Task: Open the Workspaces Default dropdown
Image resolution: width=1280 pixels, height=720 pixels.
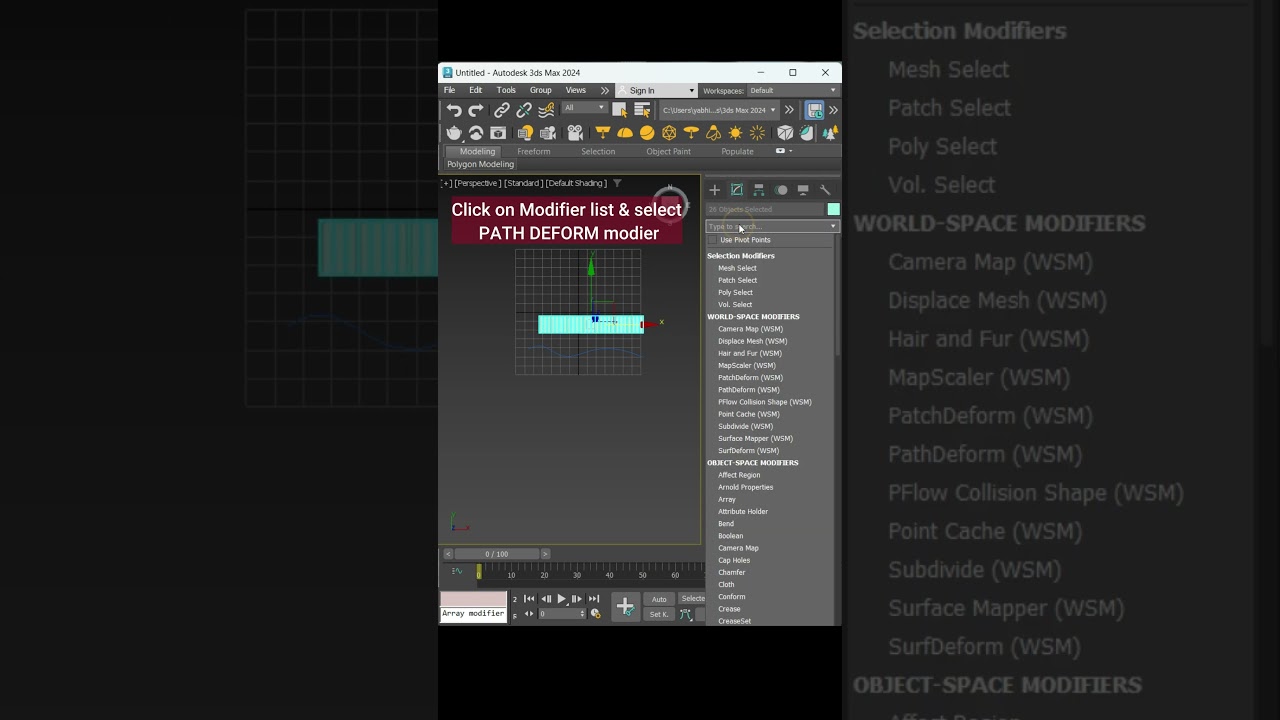Action: point(793,90)
